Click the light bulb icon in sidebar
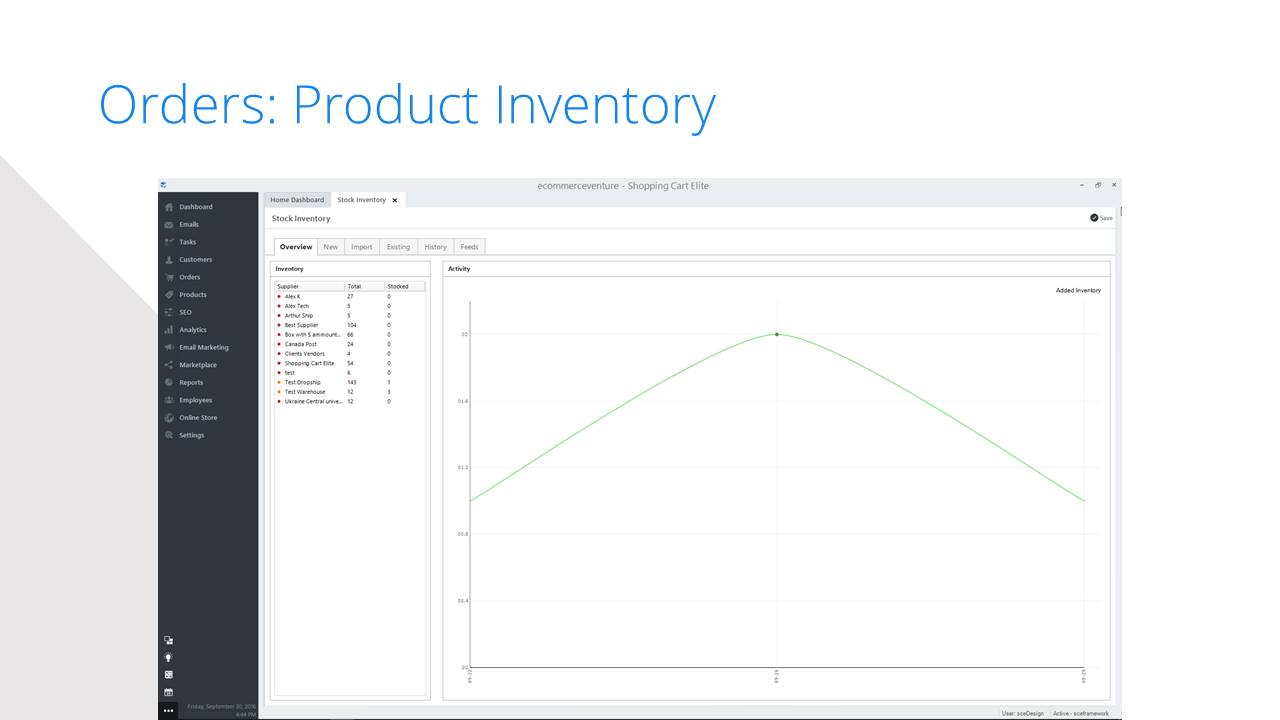1280x720 pixels. (168, 657)
